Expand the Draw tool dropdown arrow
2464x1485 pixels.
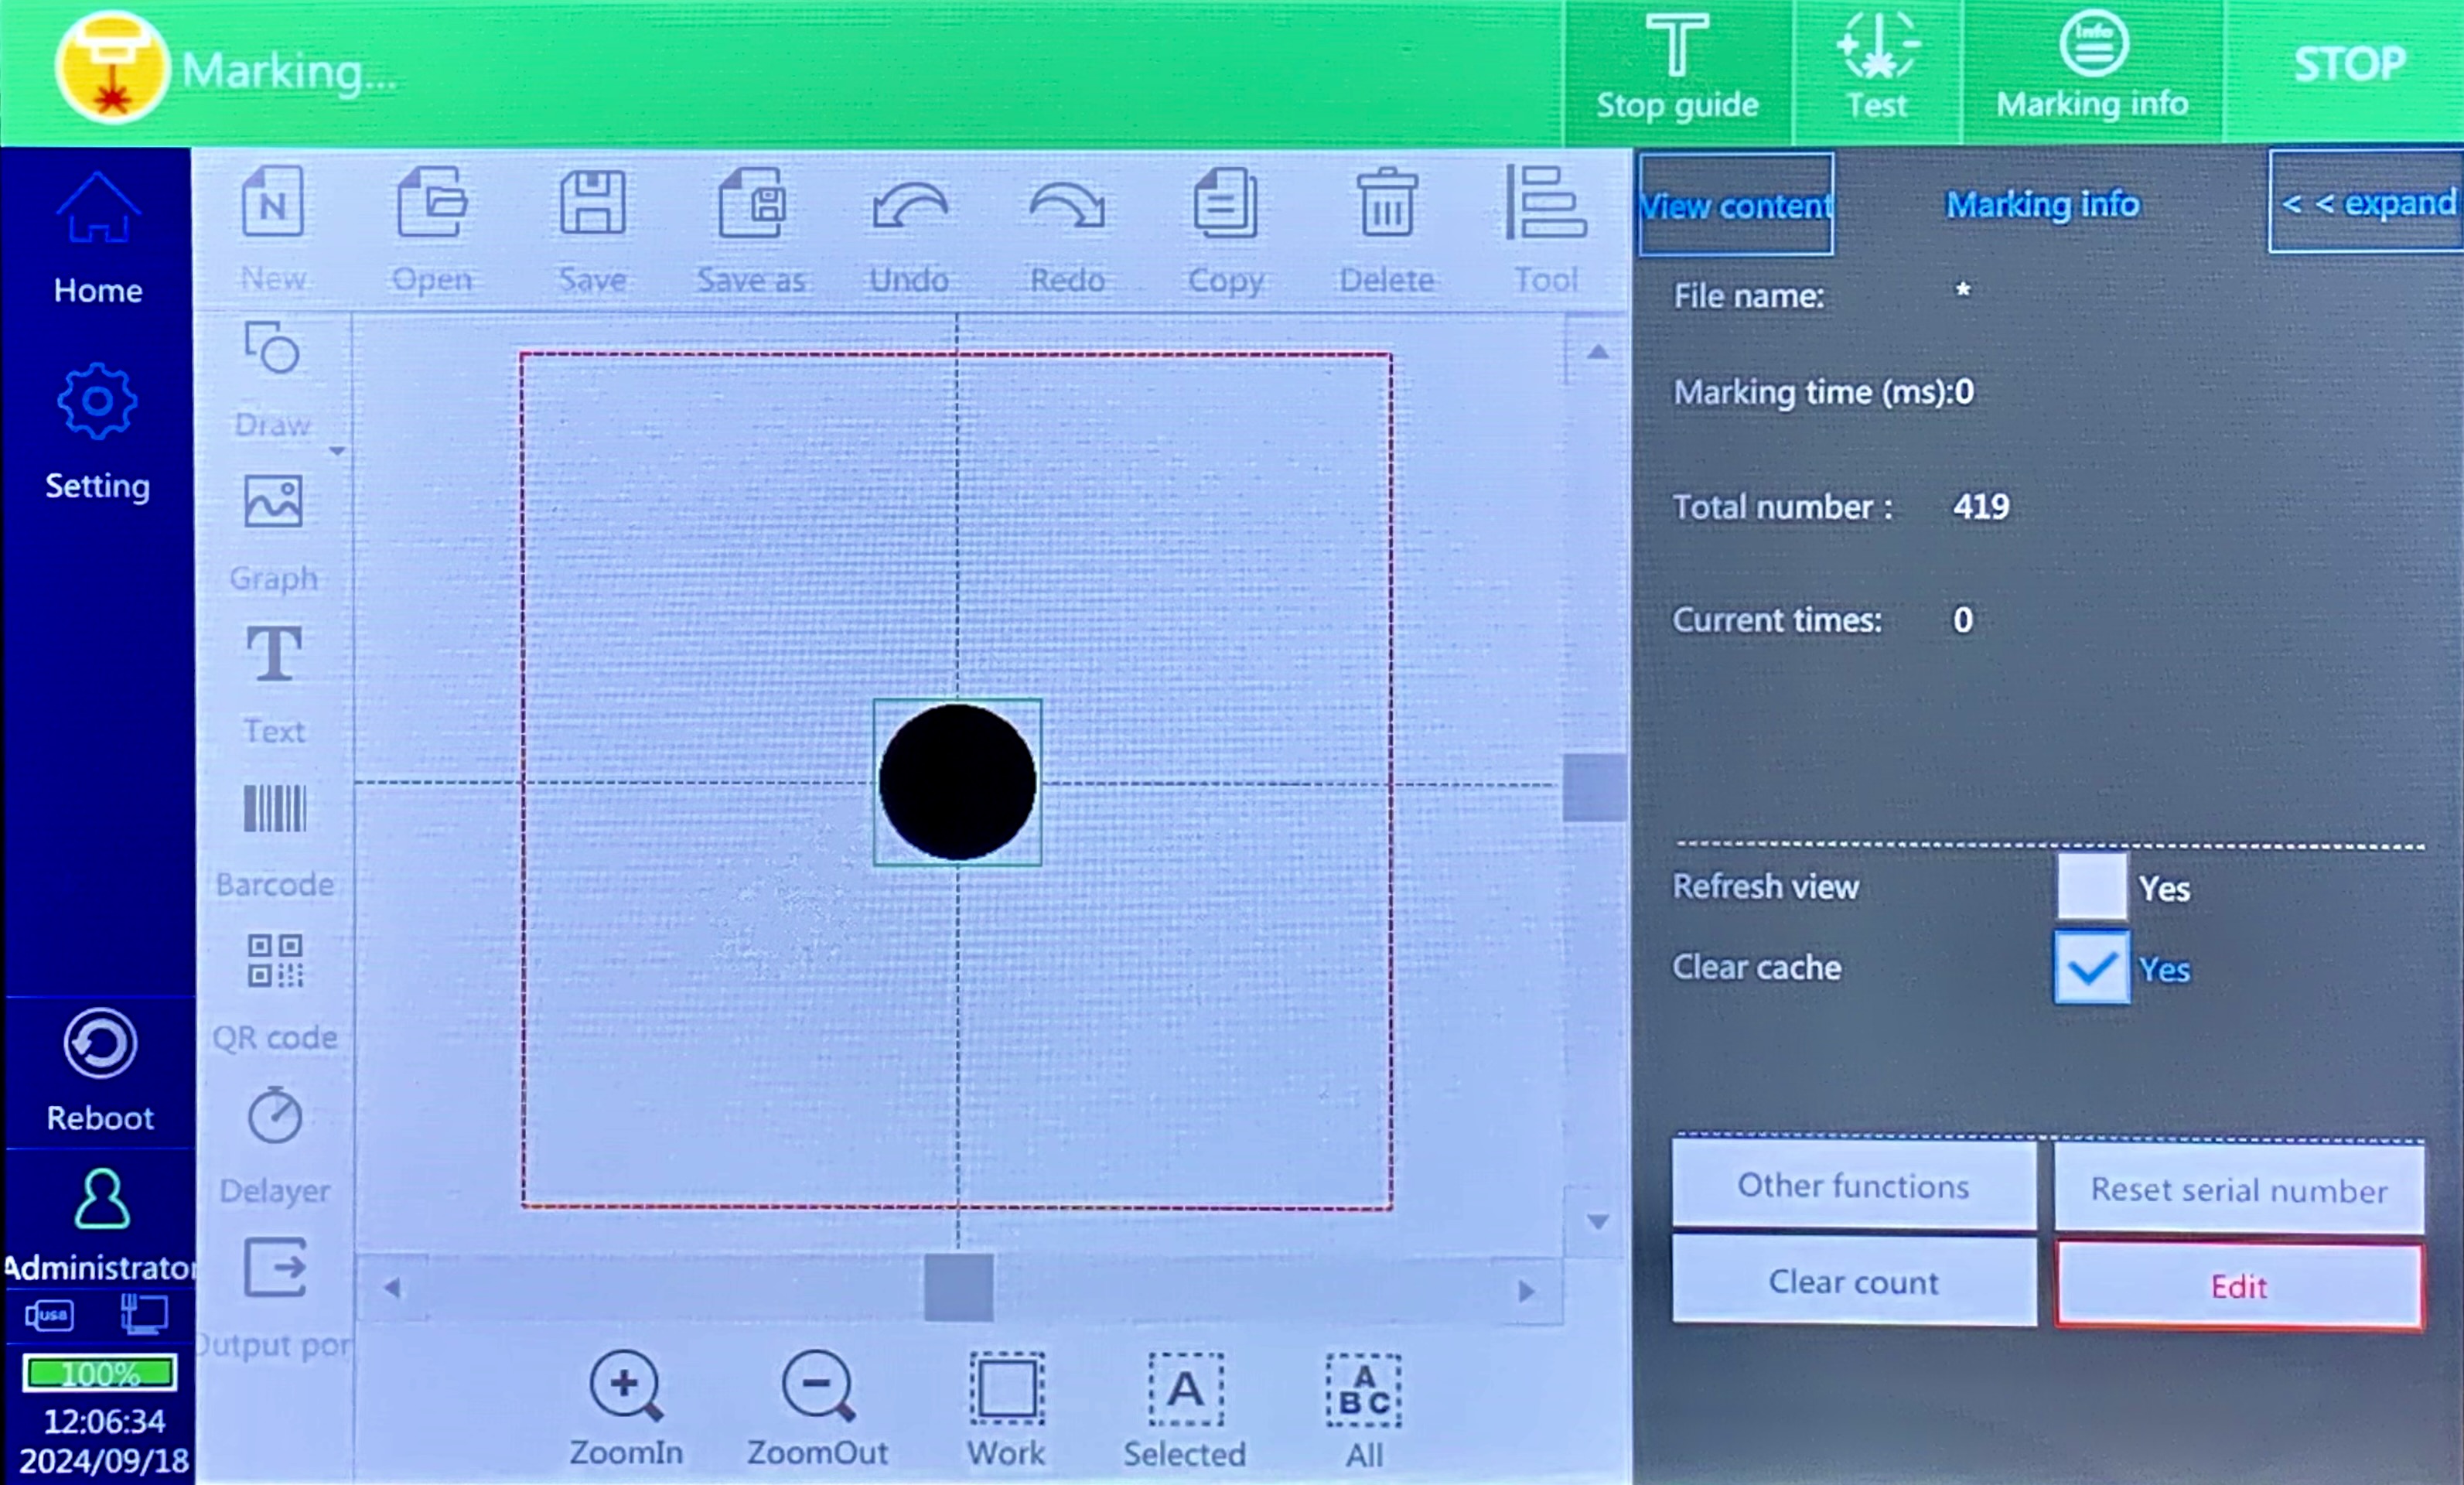(337, 451)
